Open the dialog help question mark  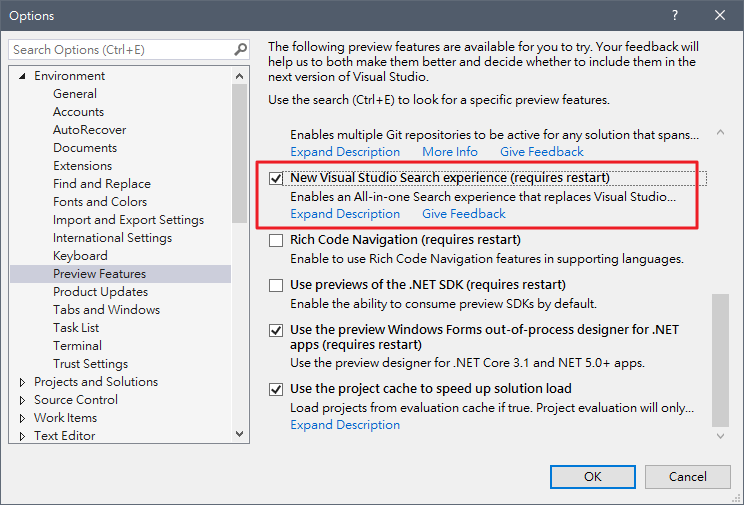(x=674, y=15)
